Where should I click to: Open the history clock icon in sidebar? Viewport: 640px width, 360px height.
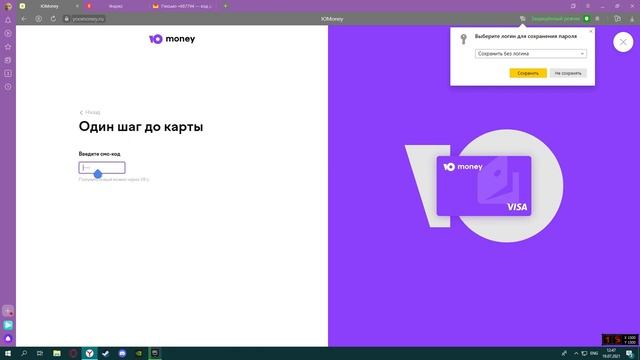click(8, 87)
